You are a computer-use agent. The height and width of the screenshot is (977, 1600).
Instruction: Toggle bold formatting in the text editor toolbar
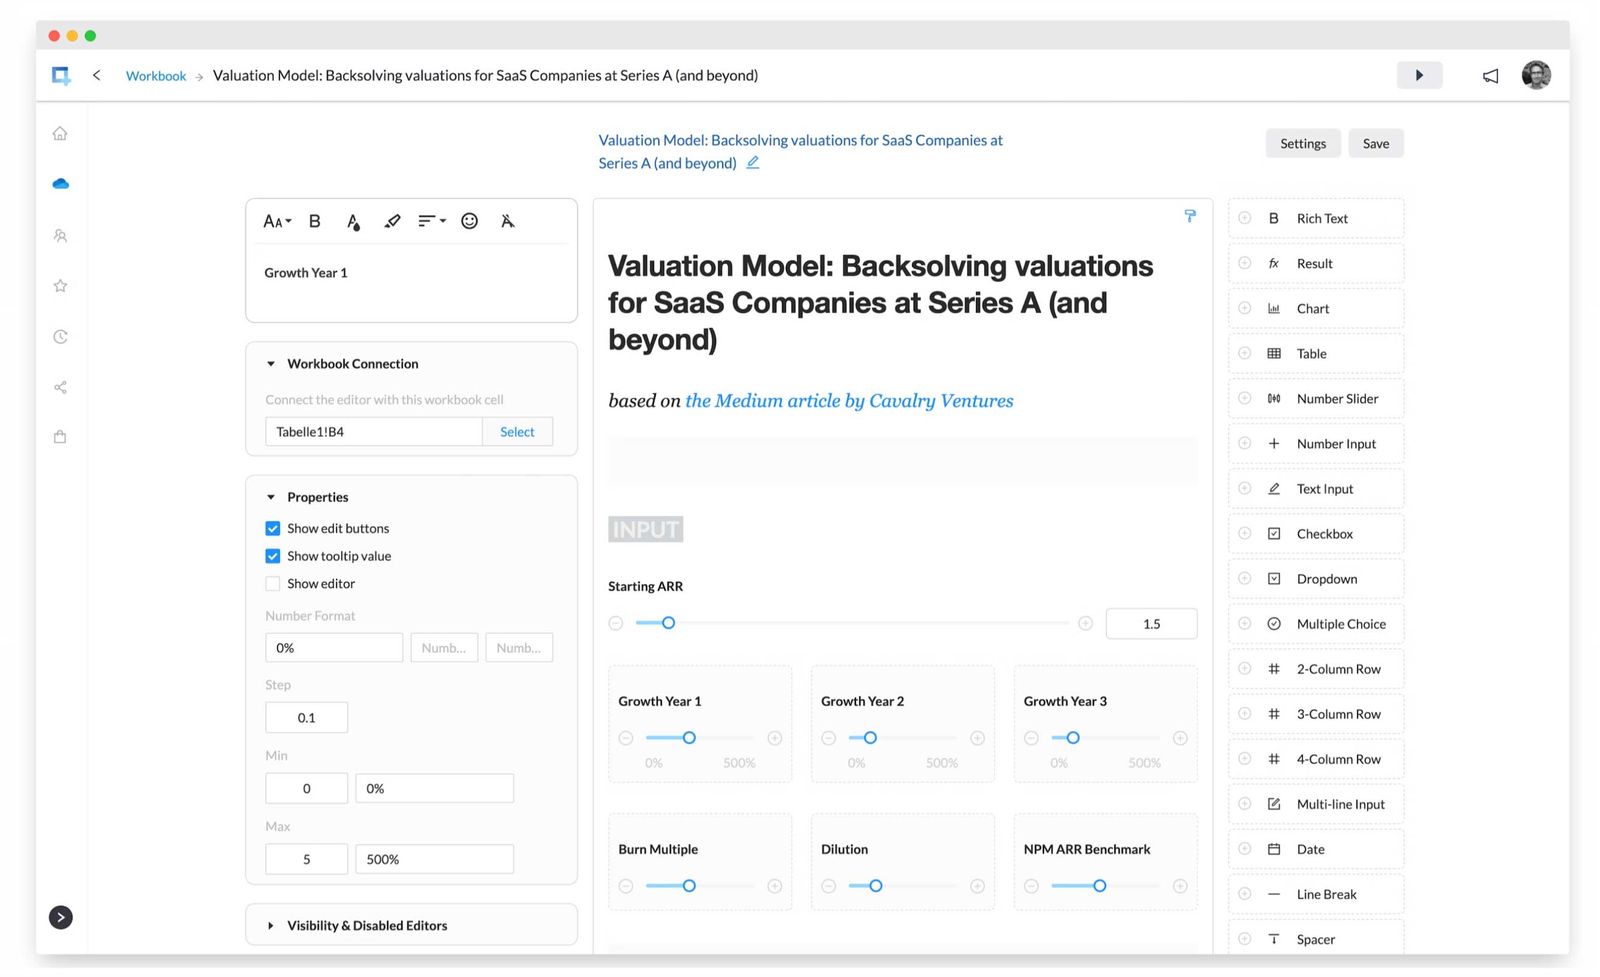(314, 221)
